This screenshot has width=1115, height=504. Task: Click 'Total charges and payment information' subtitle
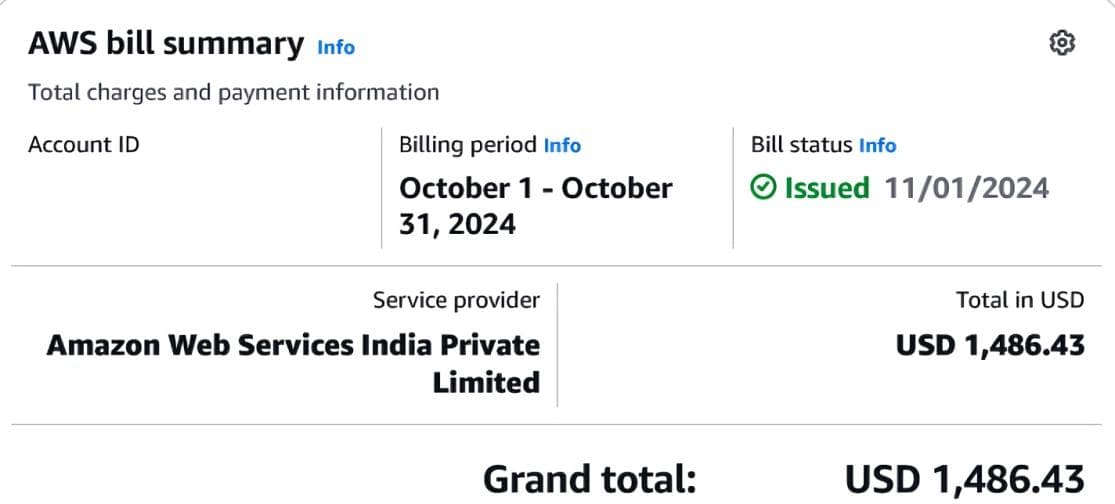pyautogui.click(x=233, y=93)
